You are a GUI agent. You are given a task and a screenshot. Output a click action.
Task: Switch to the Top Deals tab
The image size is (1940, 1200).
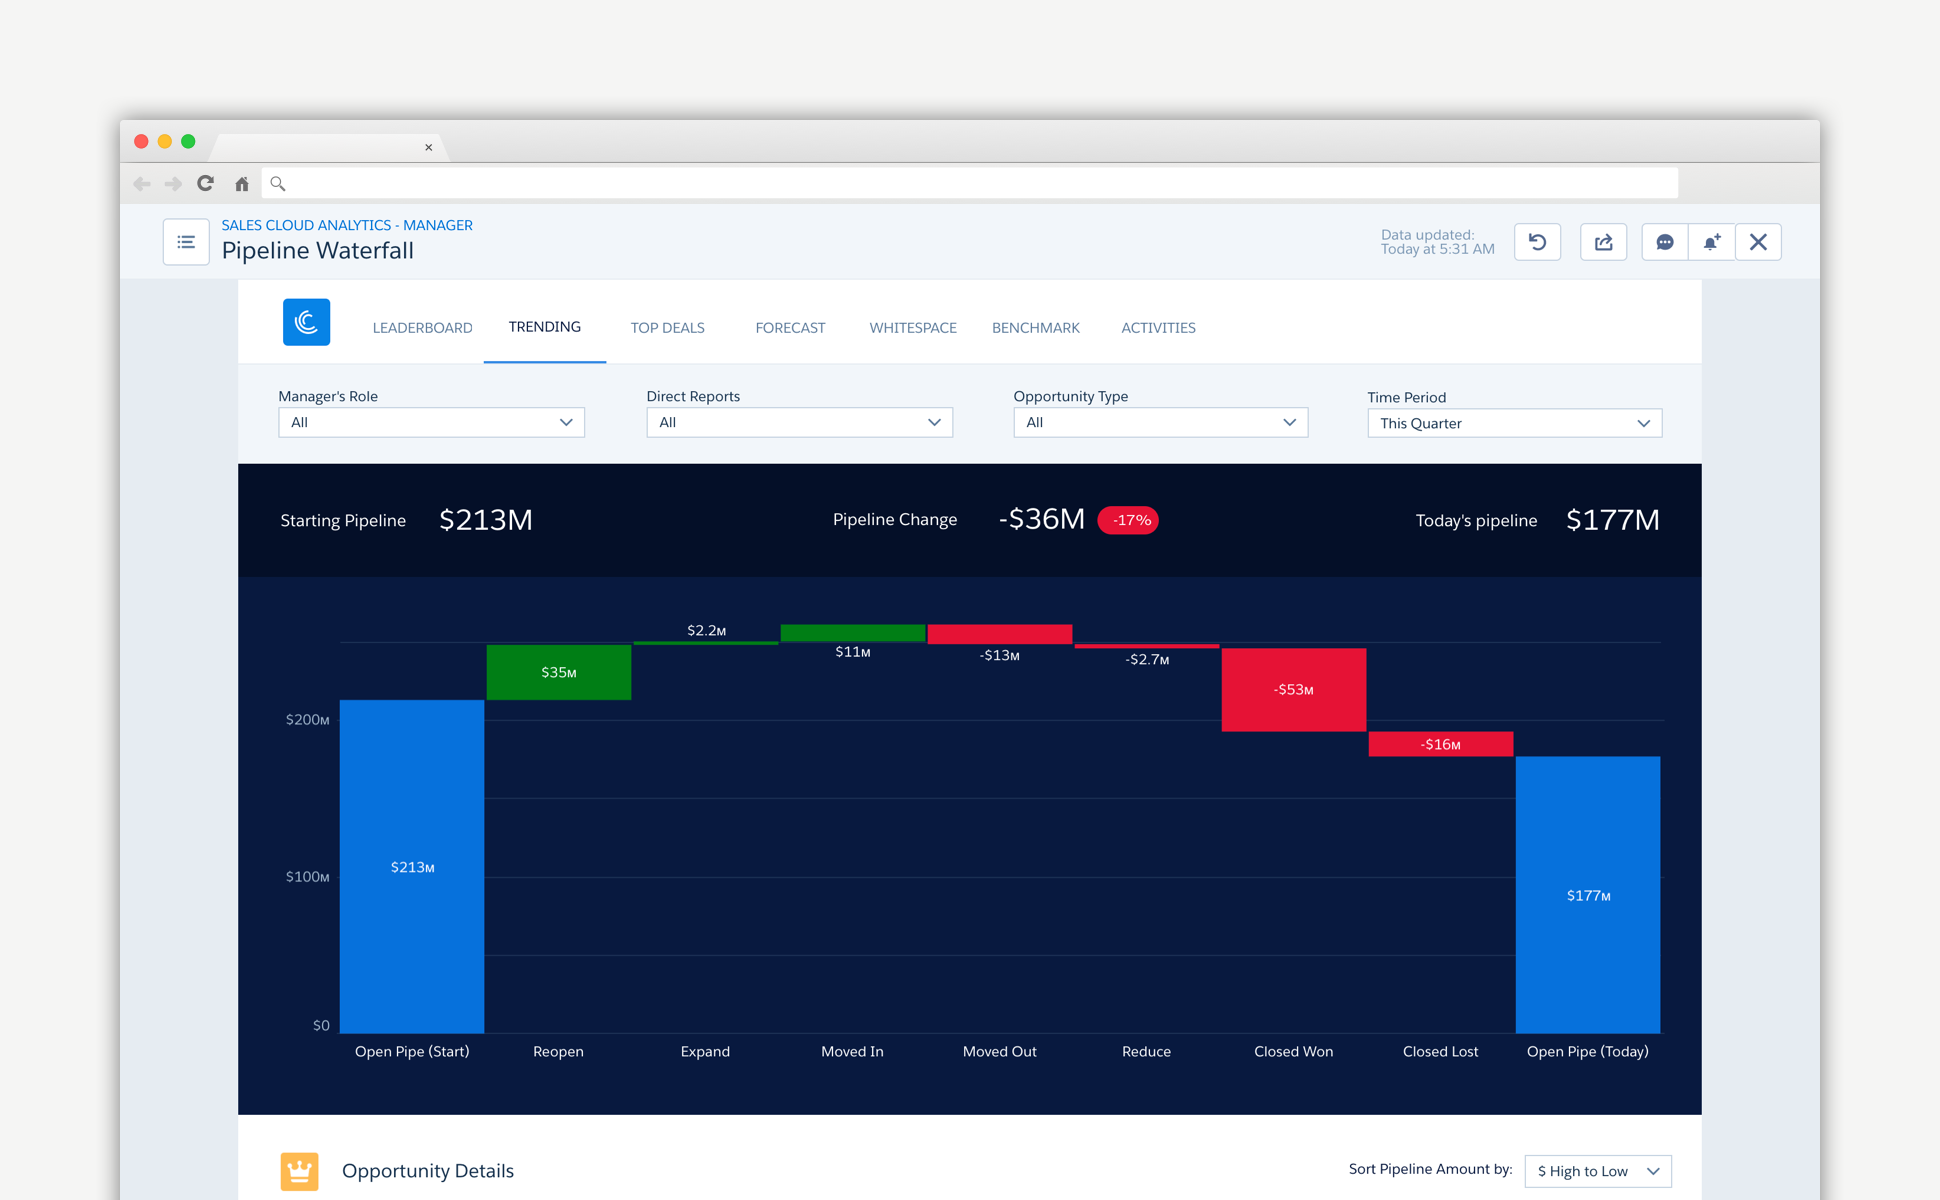[667, 328]
